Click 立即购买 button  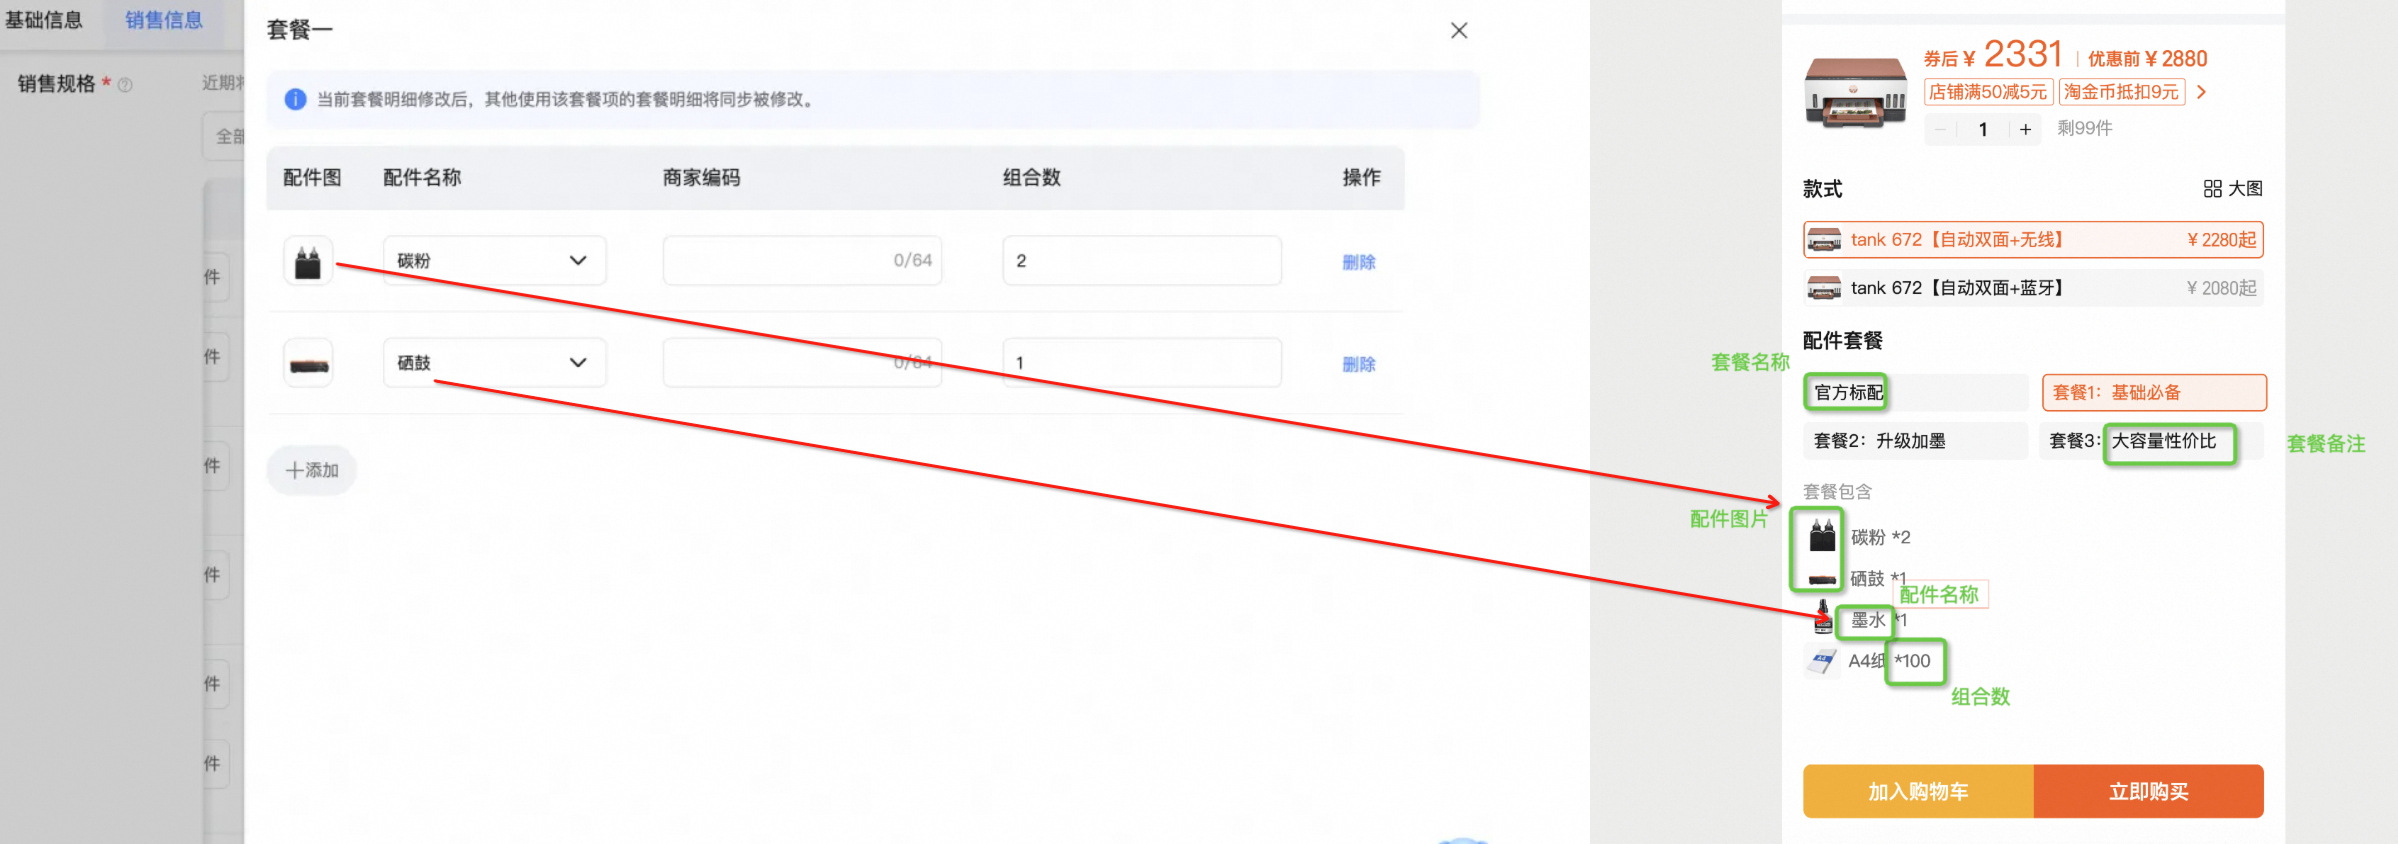(2149, 792)
